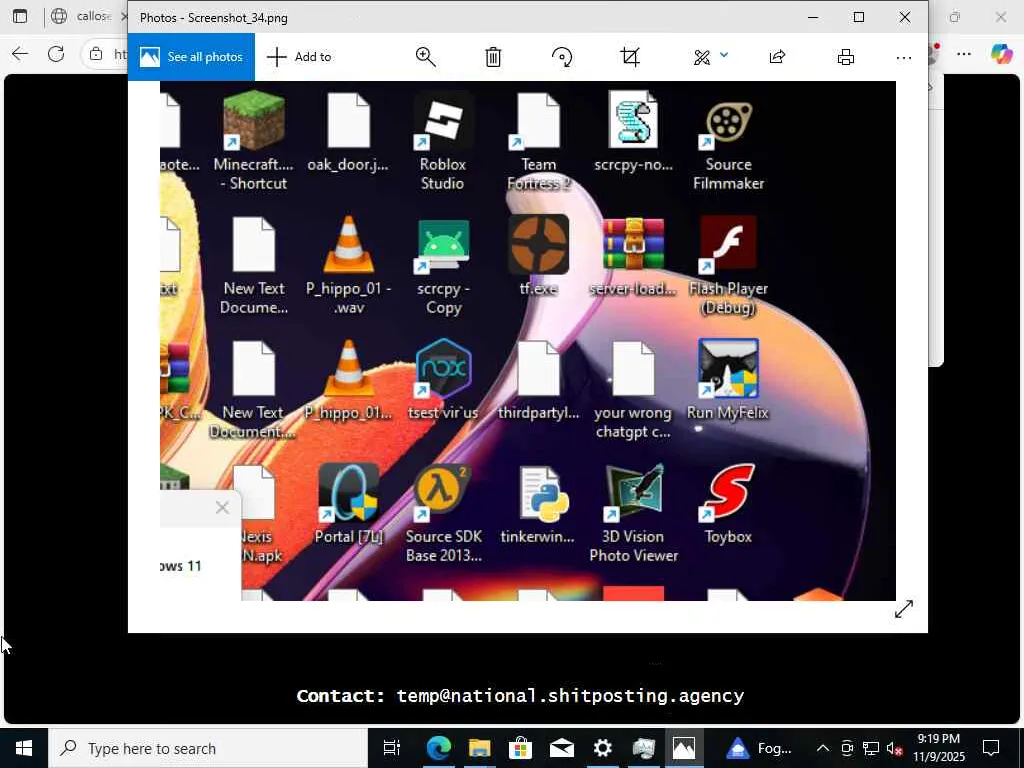Click the print icon in Photos

(846, 57)
